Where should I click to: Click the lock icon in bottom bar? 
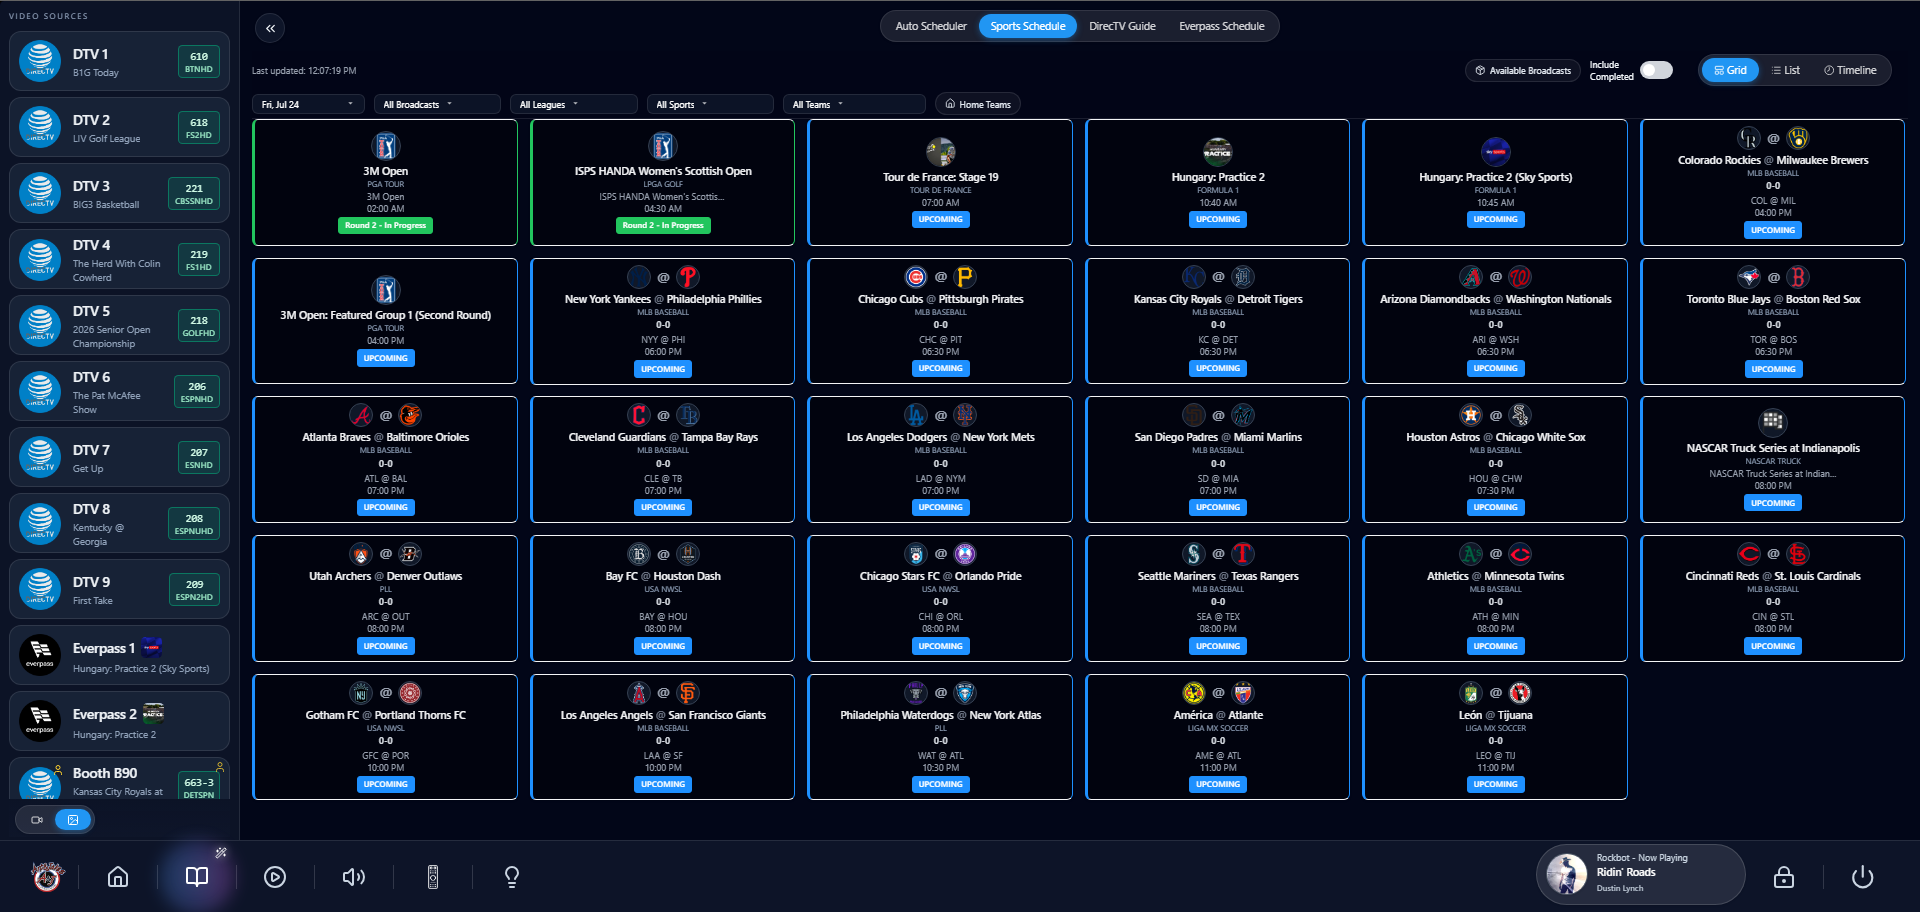1784,877
